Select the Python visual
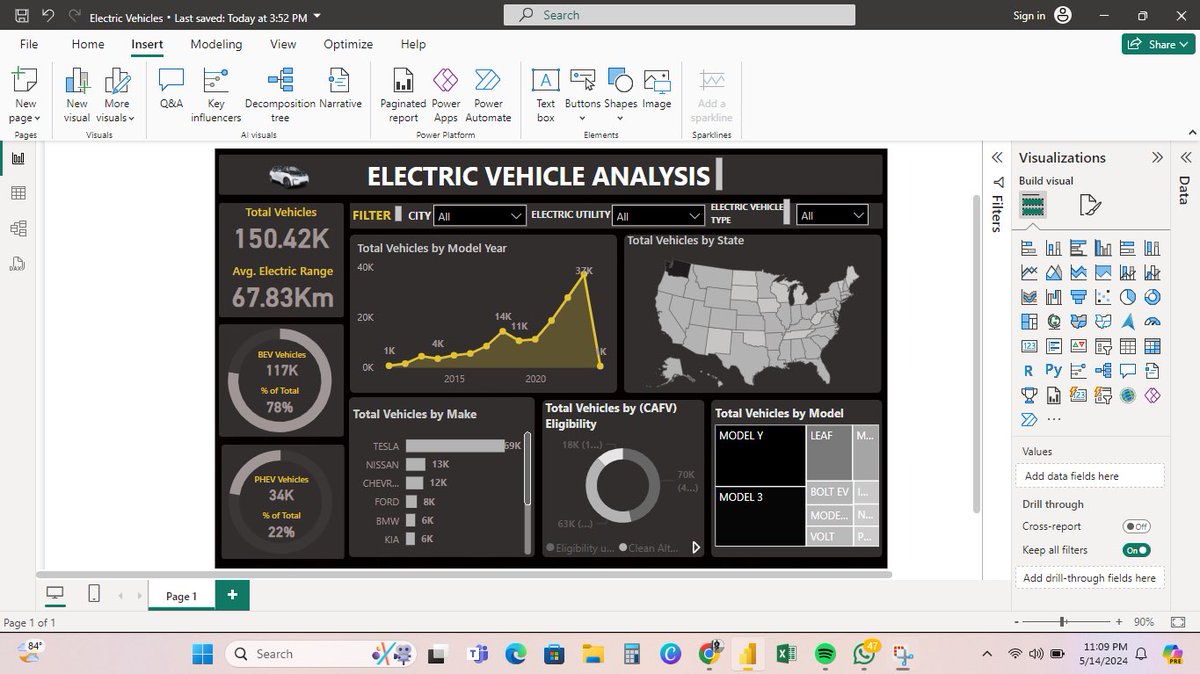This screenshot has width=1200, height=674. 1054,371
